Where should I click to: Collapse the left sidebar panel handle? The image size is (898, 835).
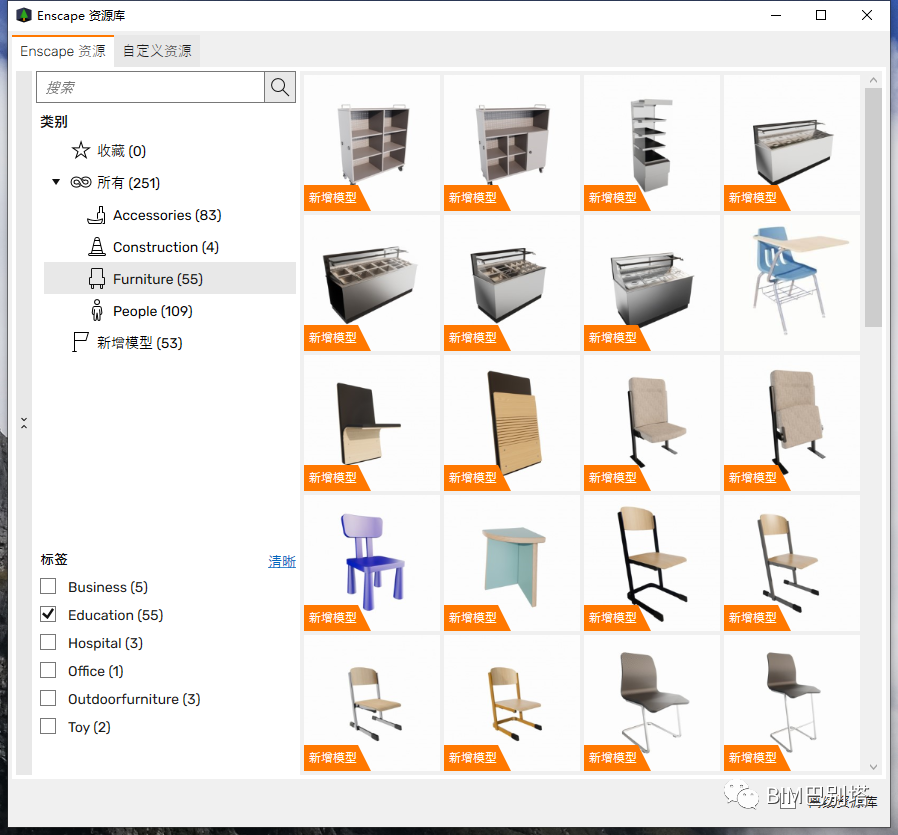coord(23,423)
